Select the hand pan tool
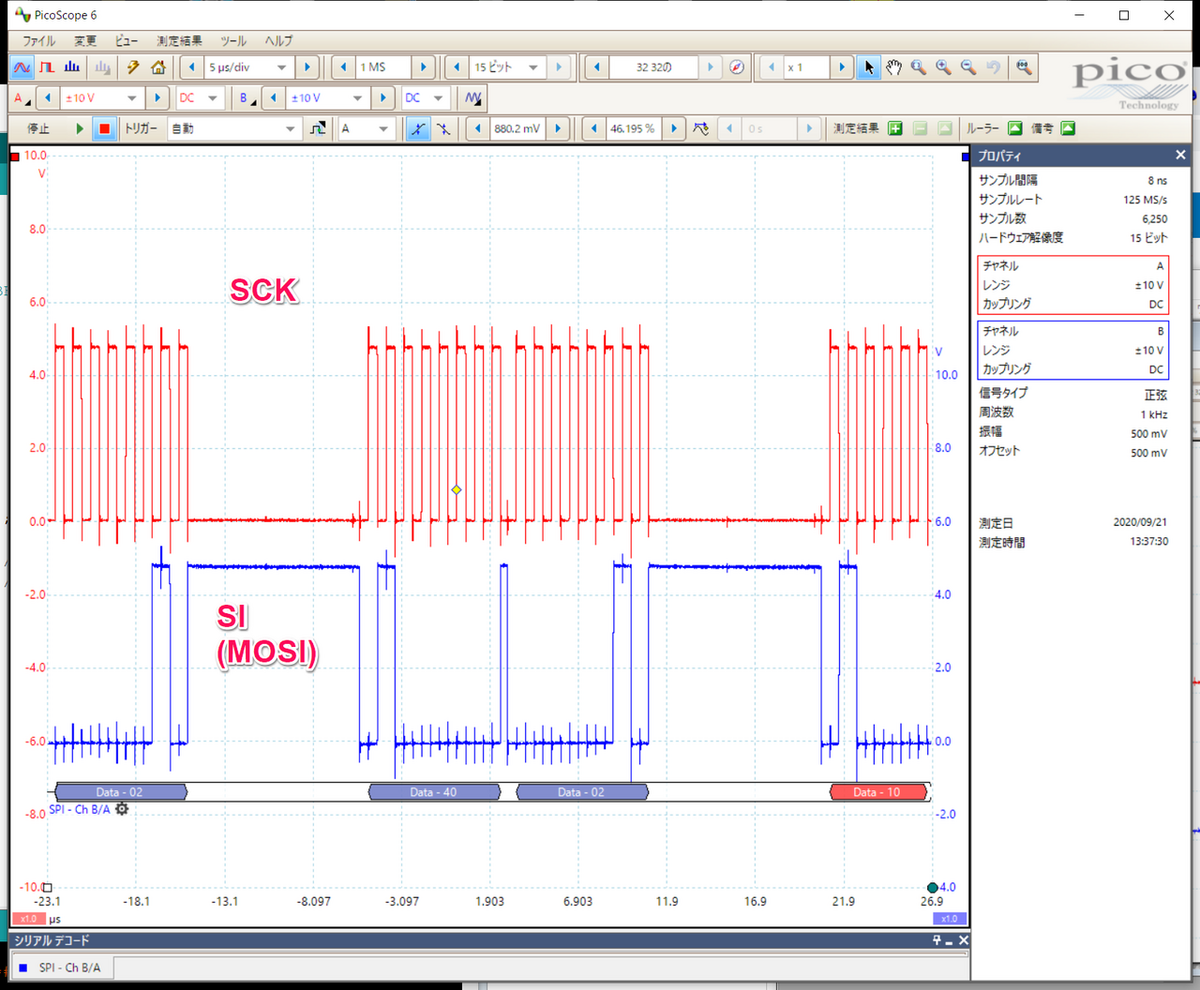 click(893, 67)
